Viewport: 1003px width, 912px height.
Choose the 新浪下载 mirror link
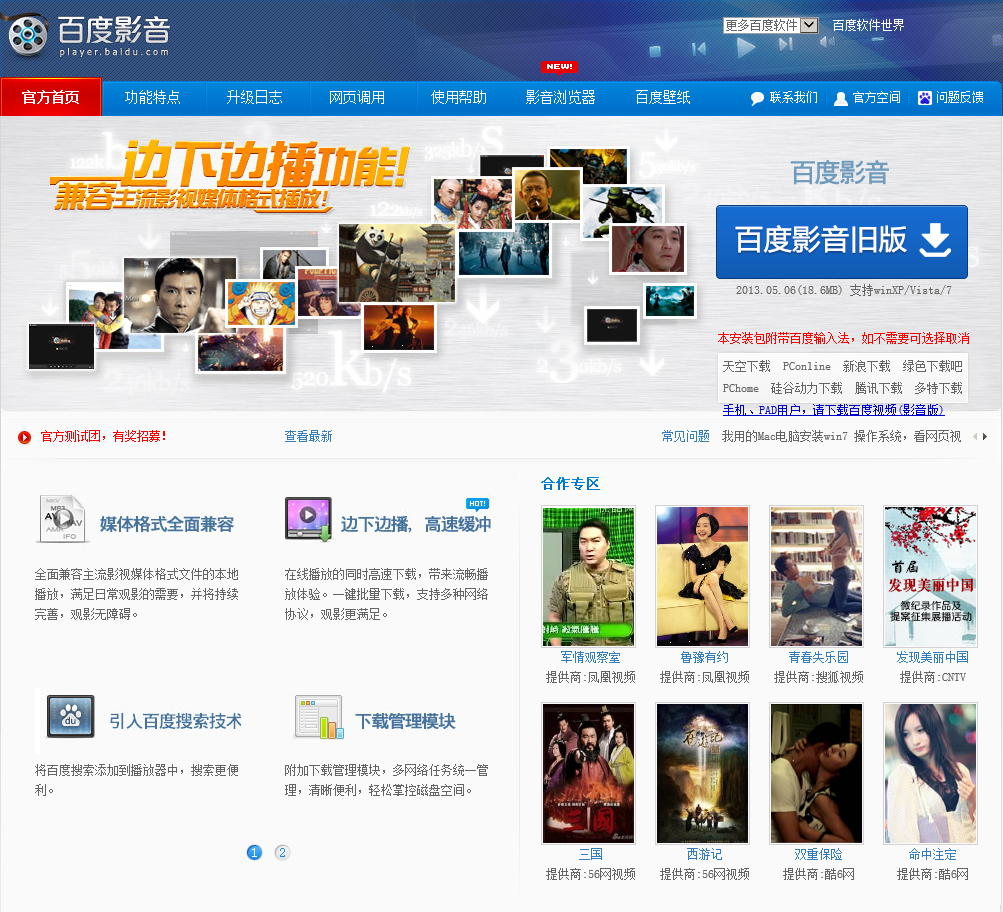[866, 366]
